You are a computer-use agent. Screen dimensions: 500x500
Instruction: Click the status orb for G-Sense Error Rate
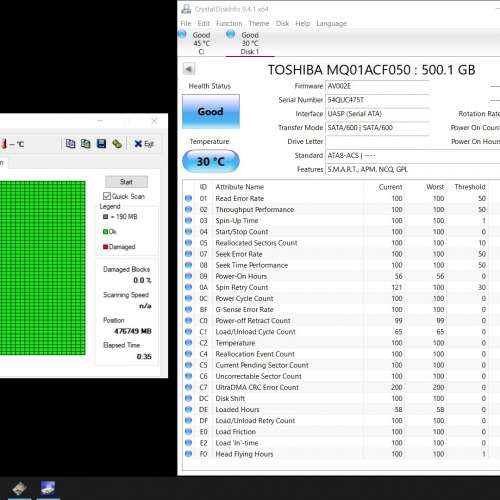click(188, 309)
